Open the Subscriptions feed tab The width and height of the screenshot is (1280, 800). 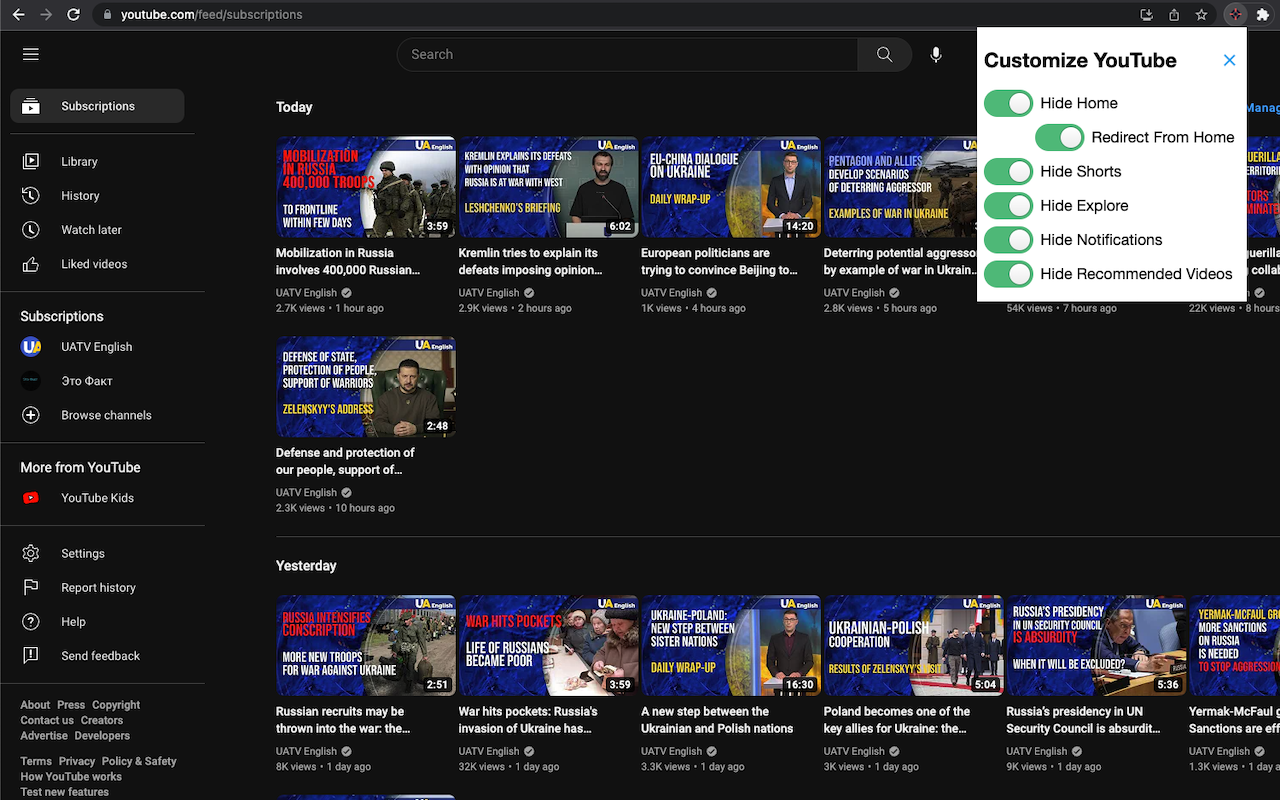pyautogui.click(x=97, y=105)
